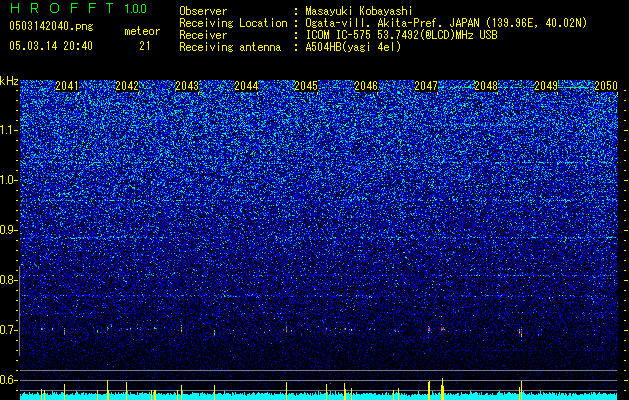Select receiver text ICOM IC-575 53.7492(@LCD)MHz USB
This screenshot has width=629, height=400.
point(401,35)
